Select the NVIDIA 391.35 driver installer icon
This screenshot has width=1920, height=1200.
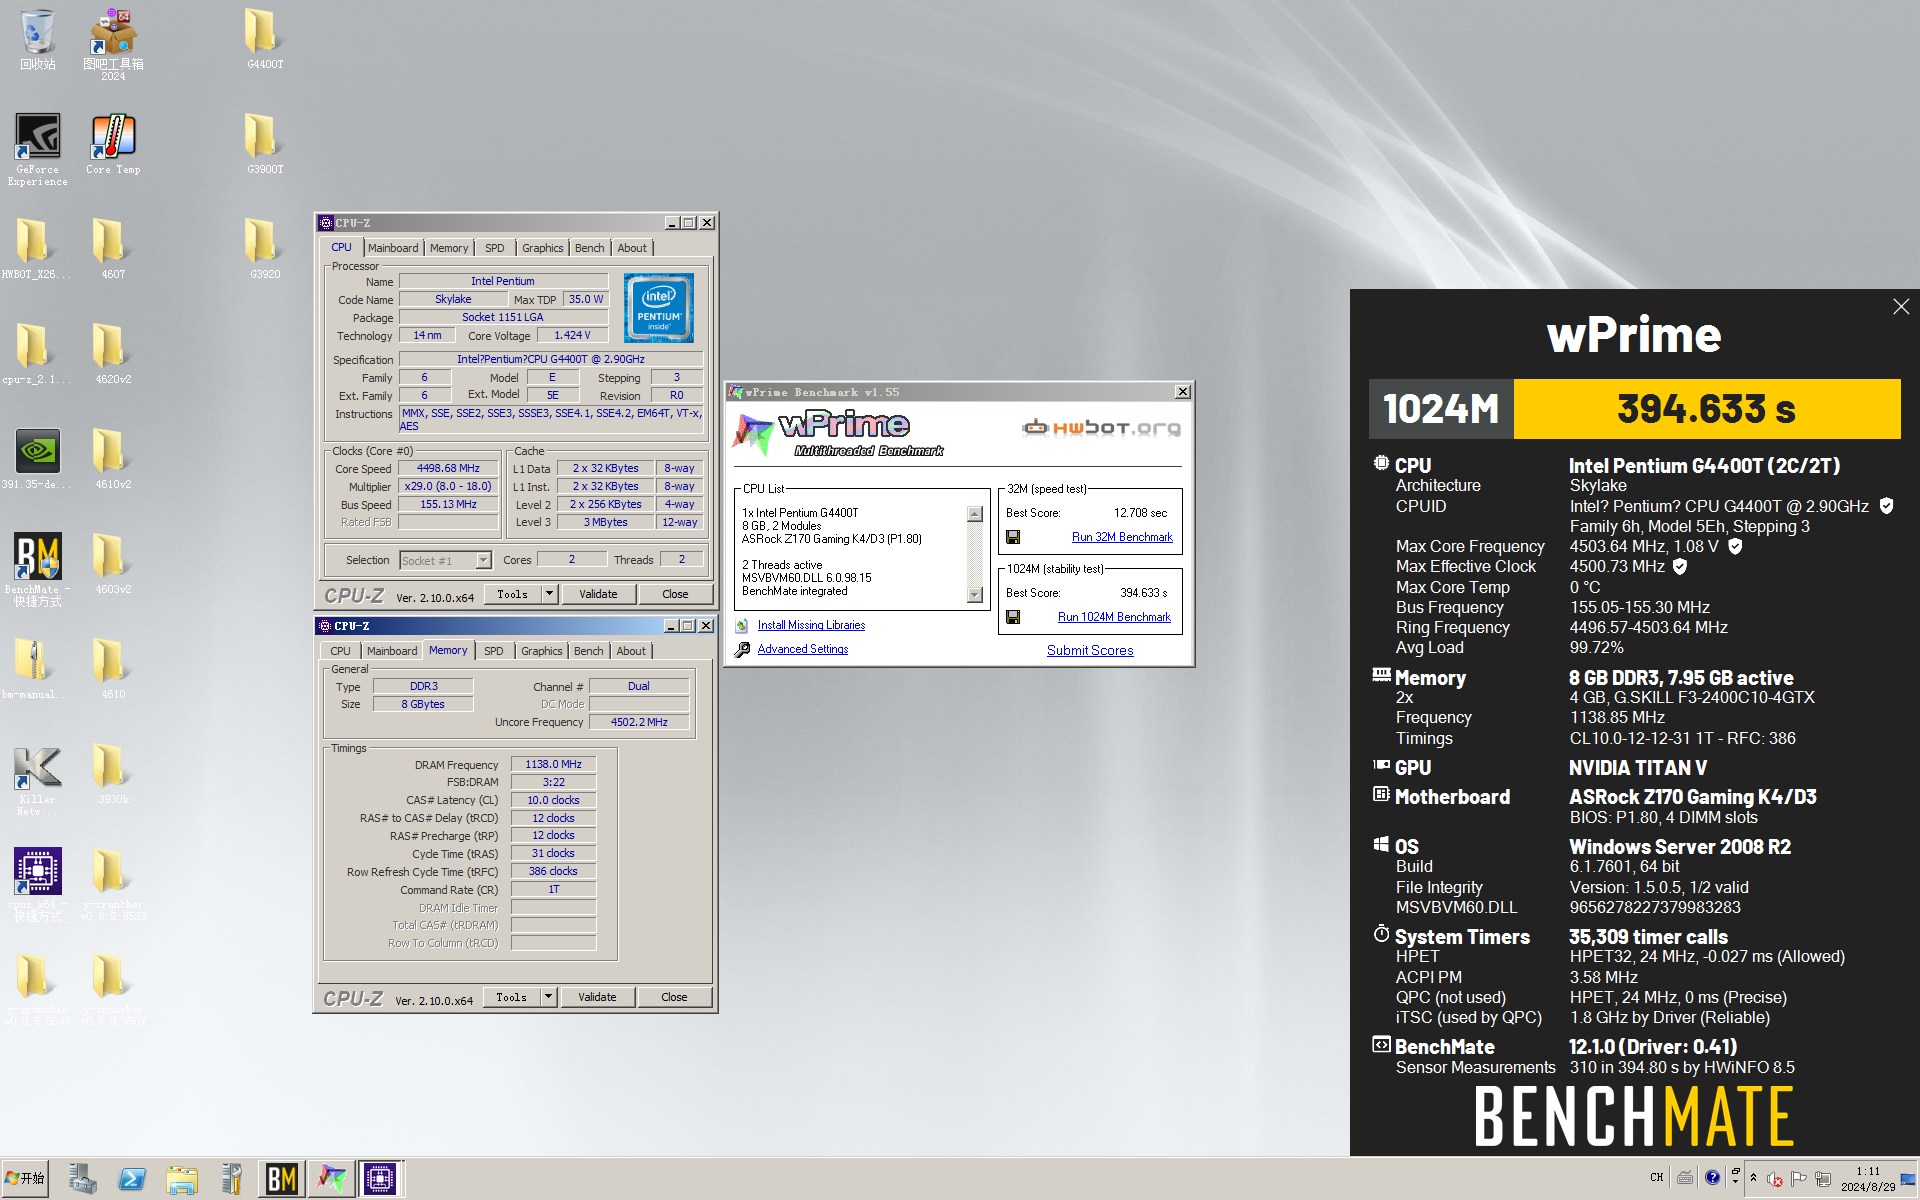38,459
